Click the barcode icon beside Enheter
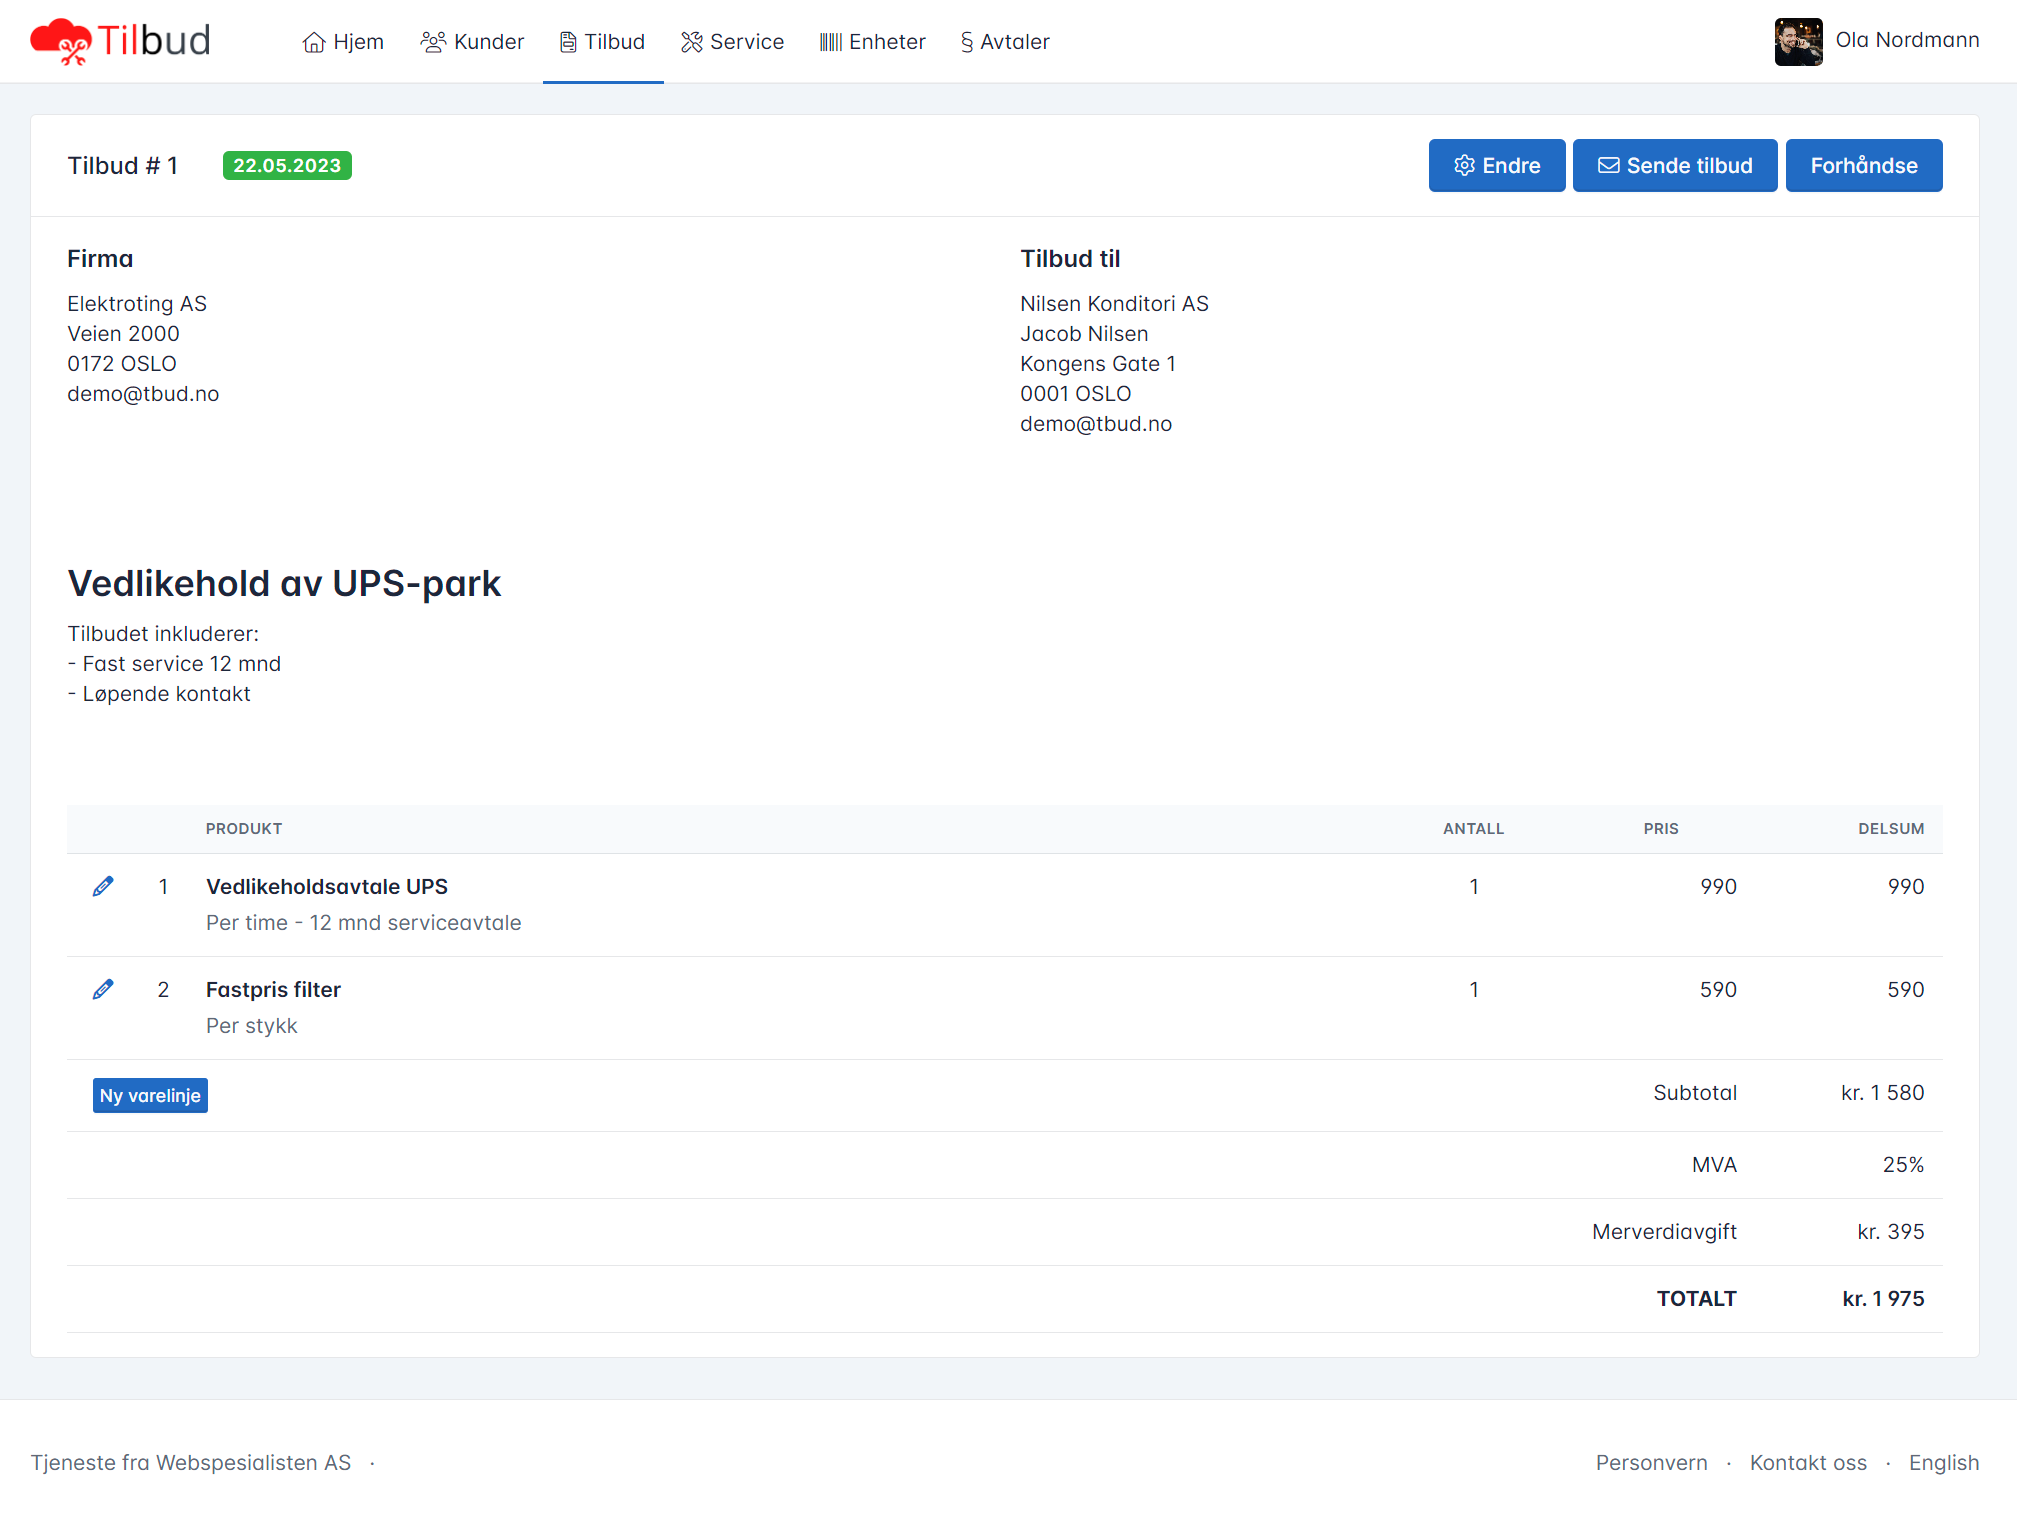Screen dimensions: 2017x1524 pyautogui.click(x=830, y=42)
